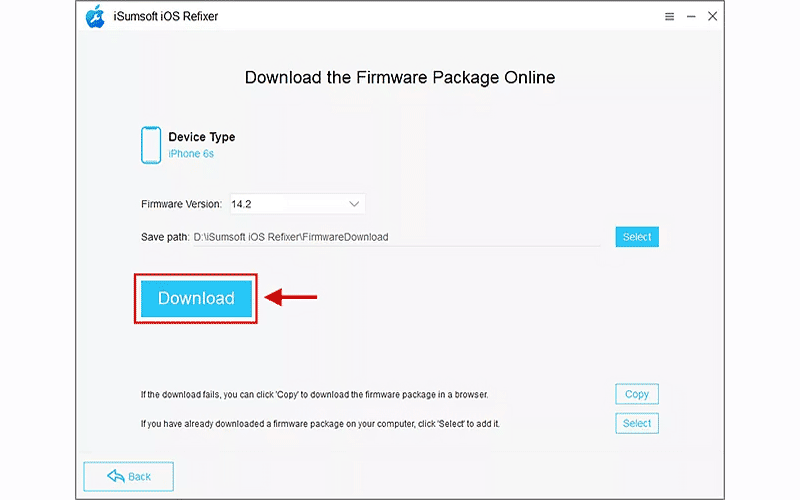Select firmware version 14.2 combo box
Image resolution: width=800 pixels, height=500 pixels.
pos(297,204)
